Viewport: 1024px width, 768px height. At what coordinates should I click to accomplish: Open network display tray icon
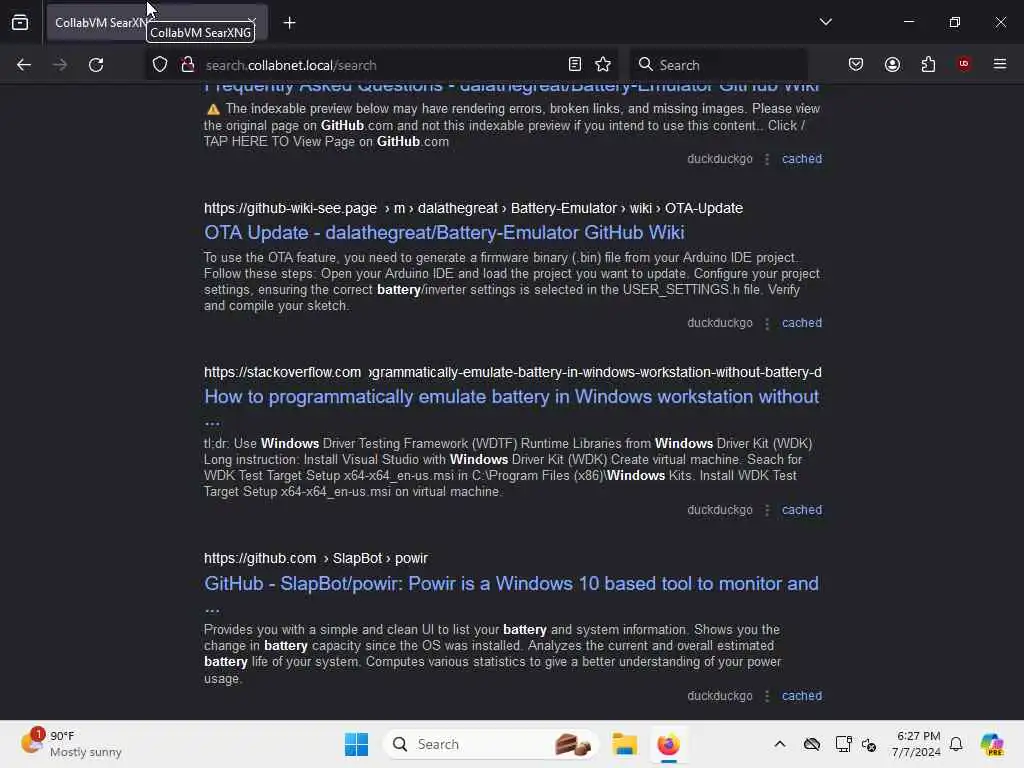click(x=843, y=744)
